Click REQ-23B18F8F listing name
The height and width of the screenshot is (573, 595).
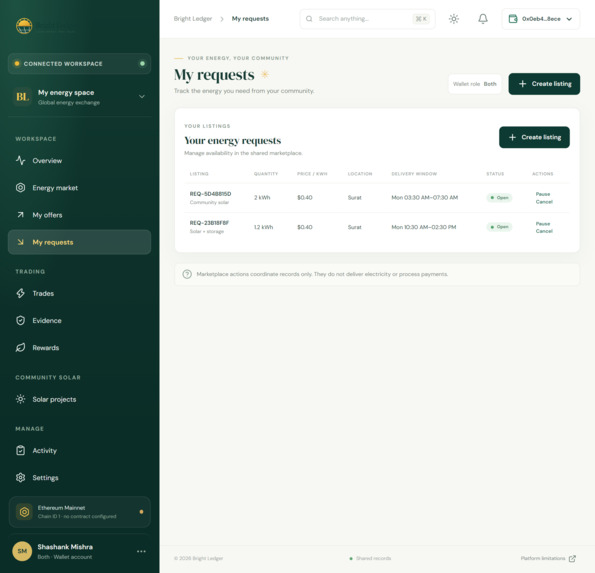[209, 223]
